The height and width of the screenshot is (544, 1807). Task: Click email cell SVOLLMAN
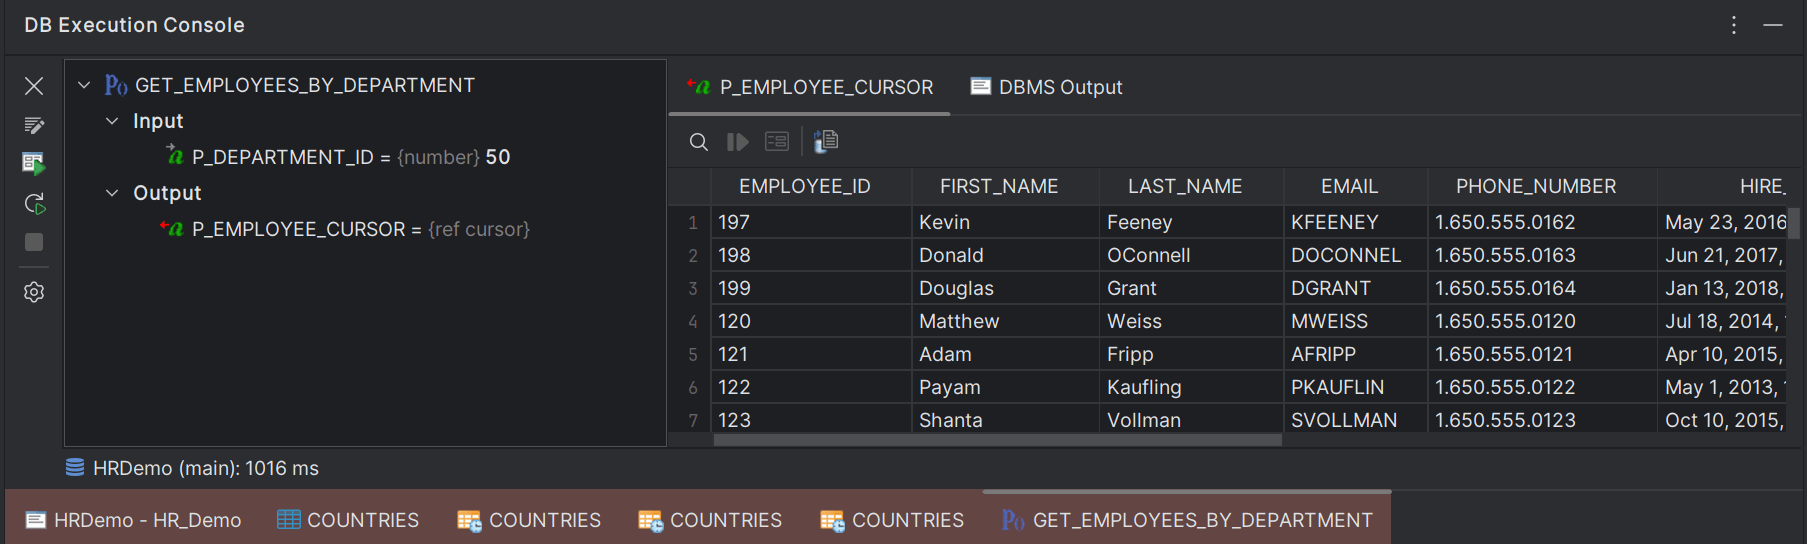coord(1355,420)
